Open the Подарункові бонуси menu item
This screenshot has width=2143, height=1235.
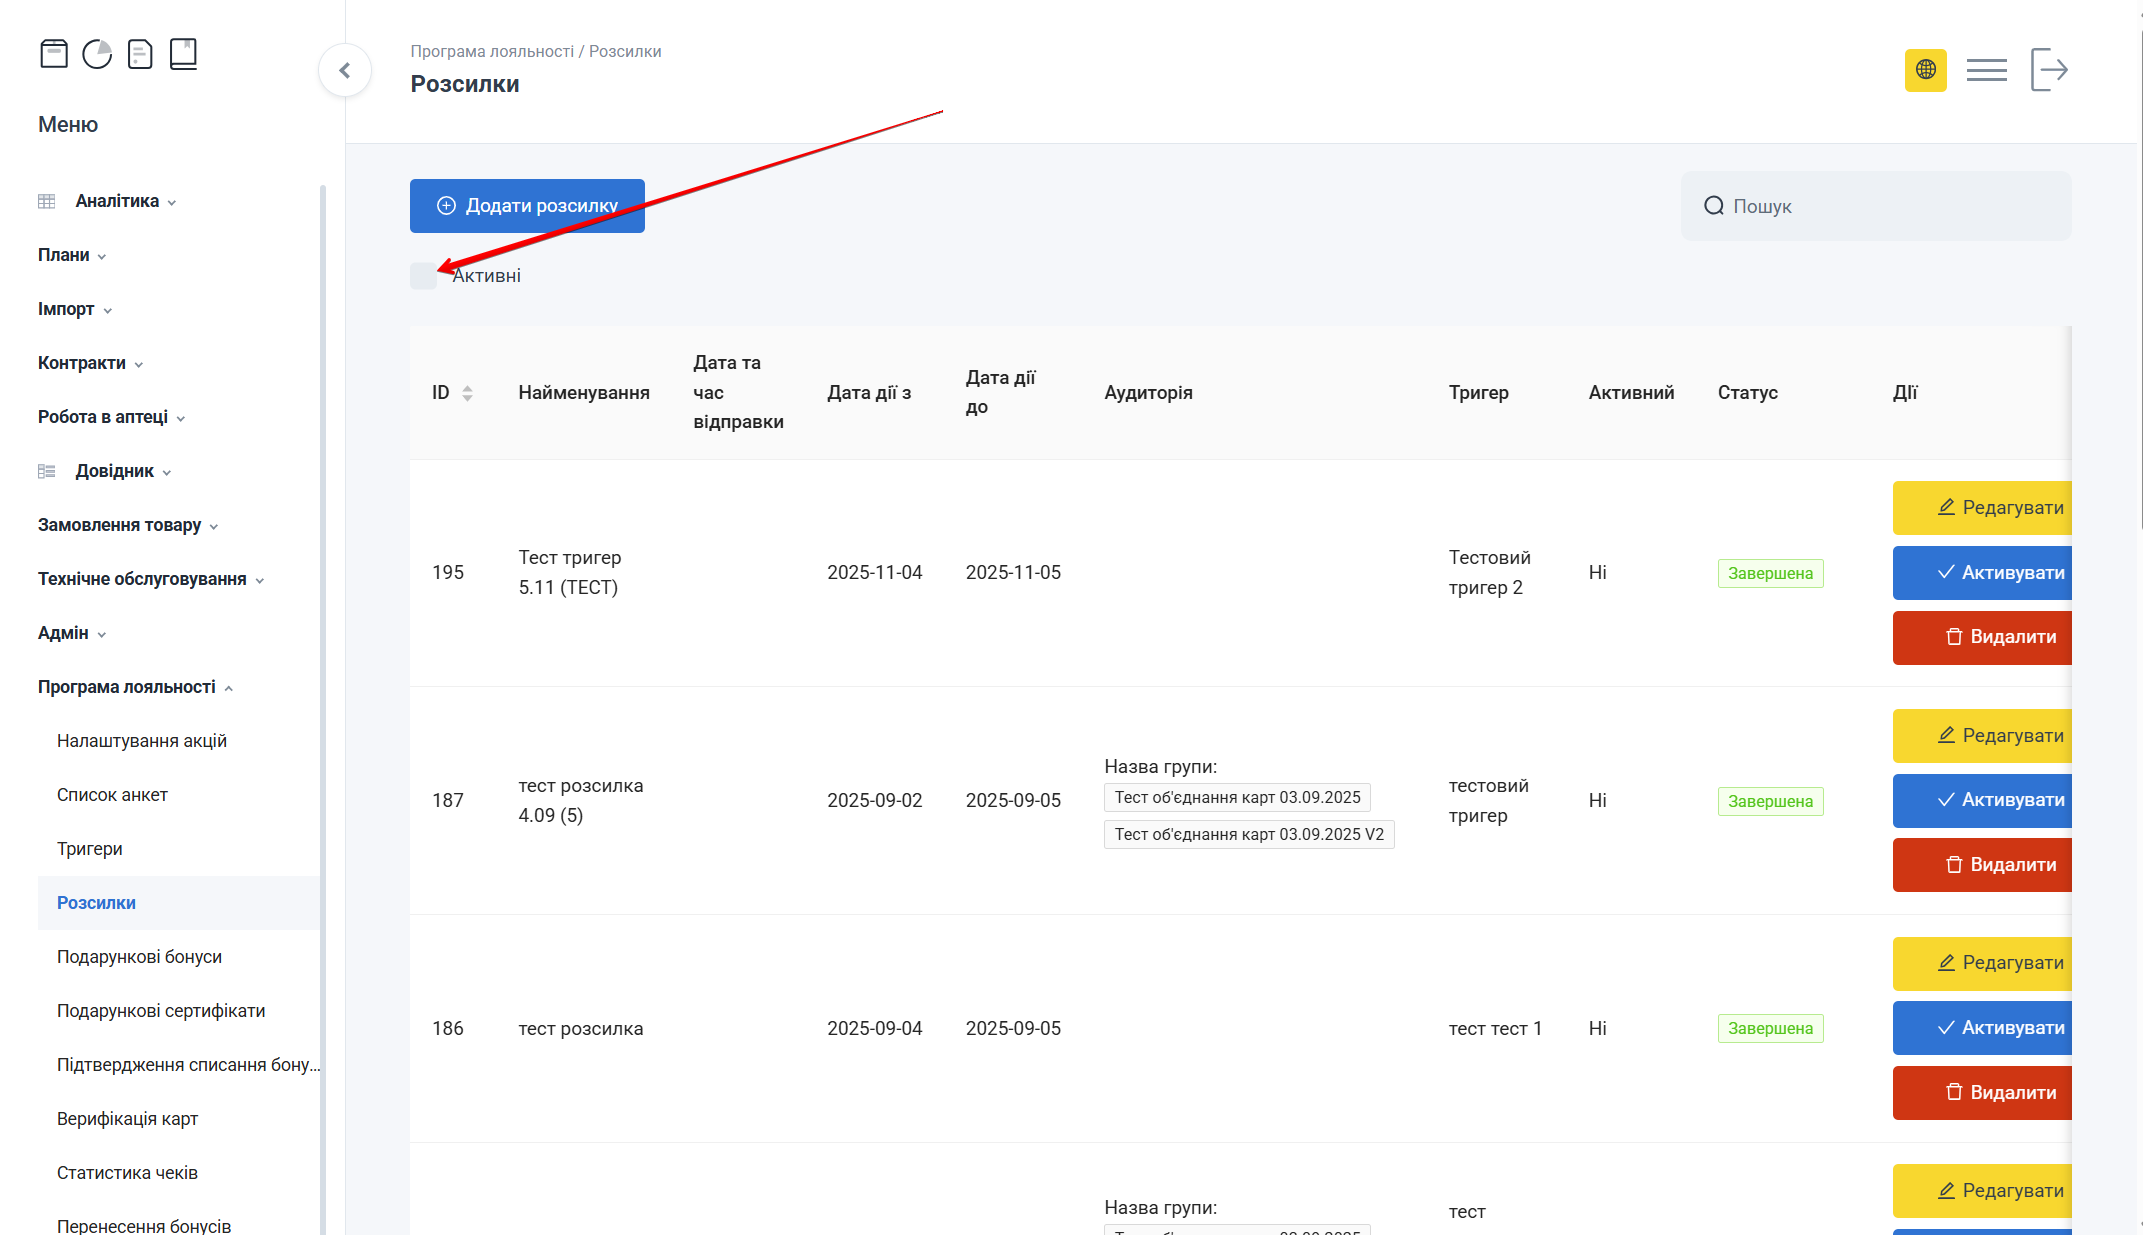tap(139, 957)
